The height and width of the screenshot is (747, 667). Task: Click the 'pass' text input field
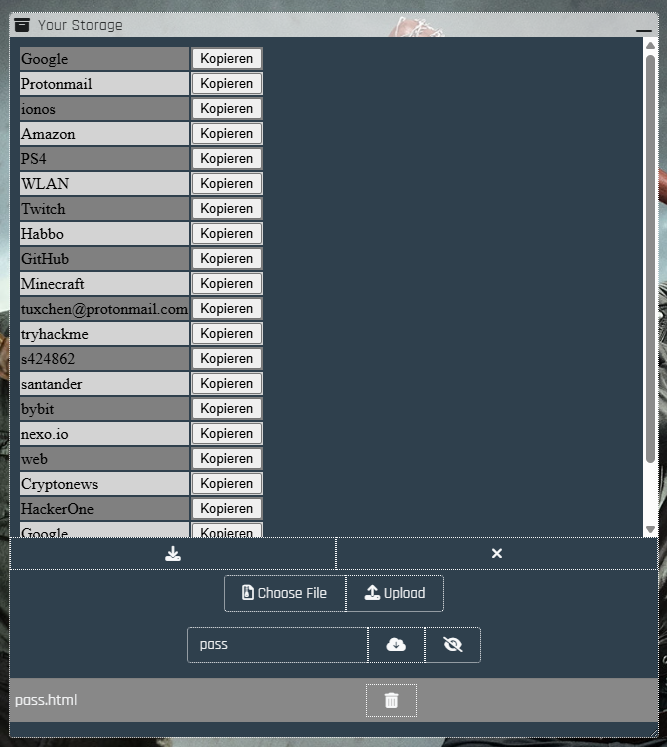pyautogui.click(x=278, y=645)
